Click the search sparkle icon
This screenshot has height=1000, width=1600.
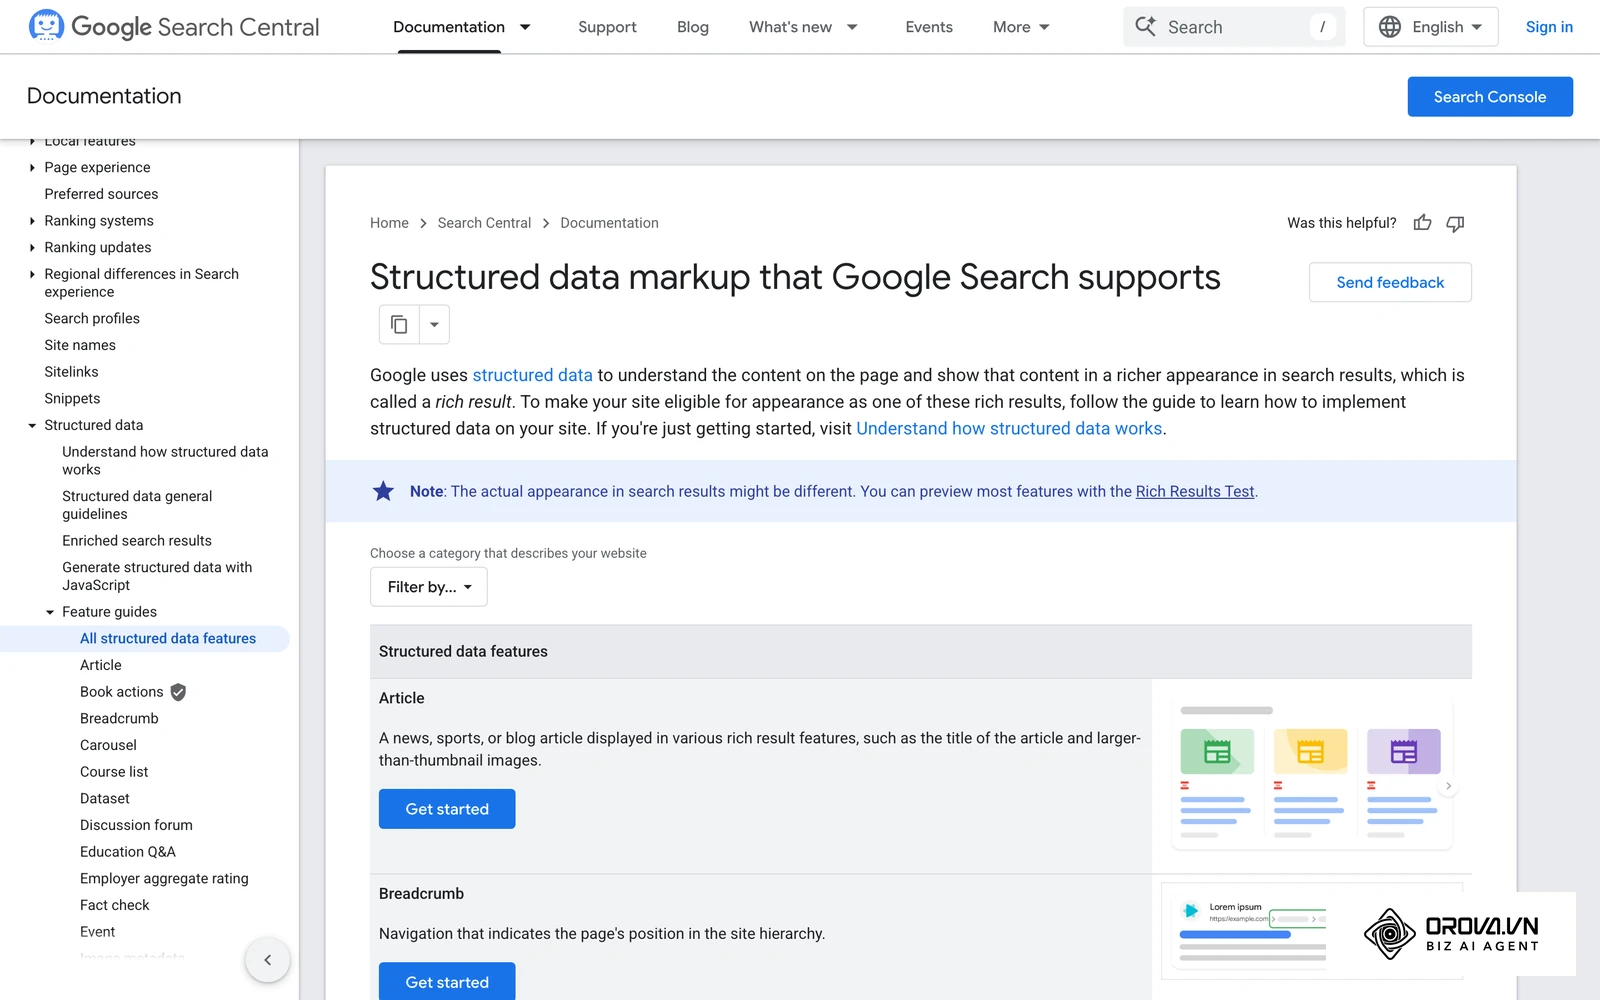tap(1146, 27)
